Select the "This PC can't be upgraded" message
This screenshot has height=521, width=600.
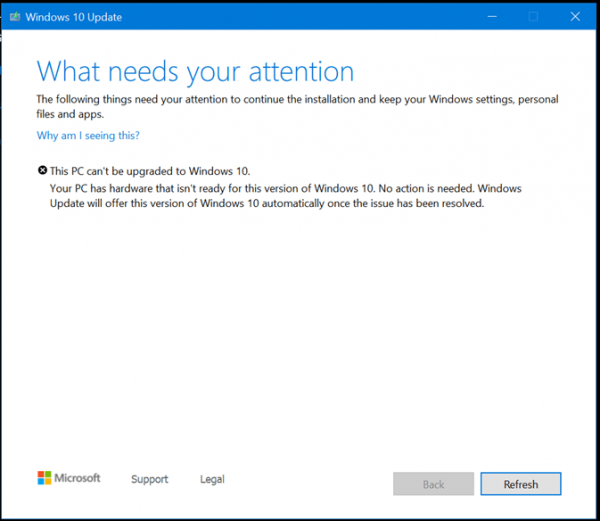pos(150,171)
